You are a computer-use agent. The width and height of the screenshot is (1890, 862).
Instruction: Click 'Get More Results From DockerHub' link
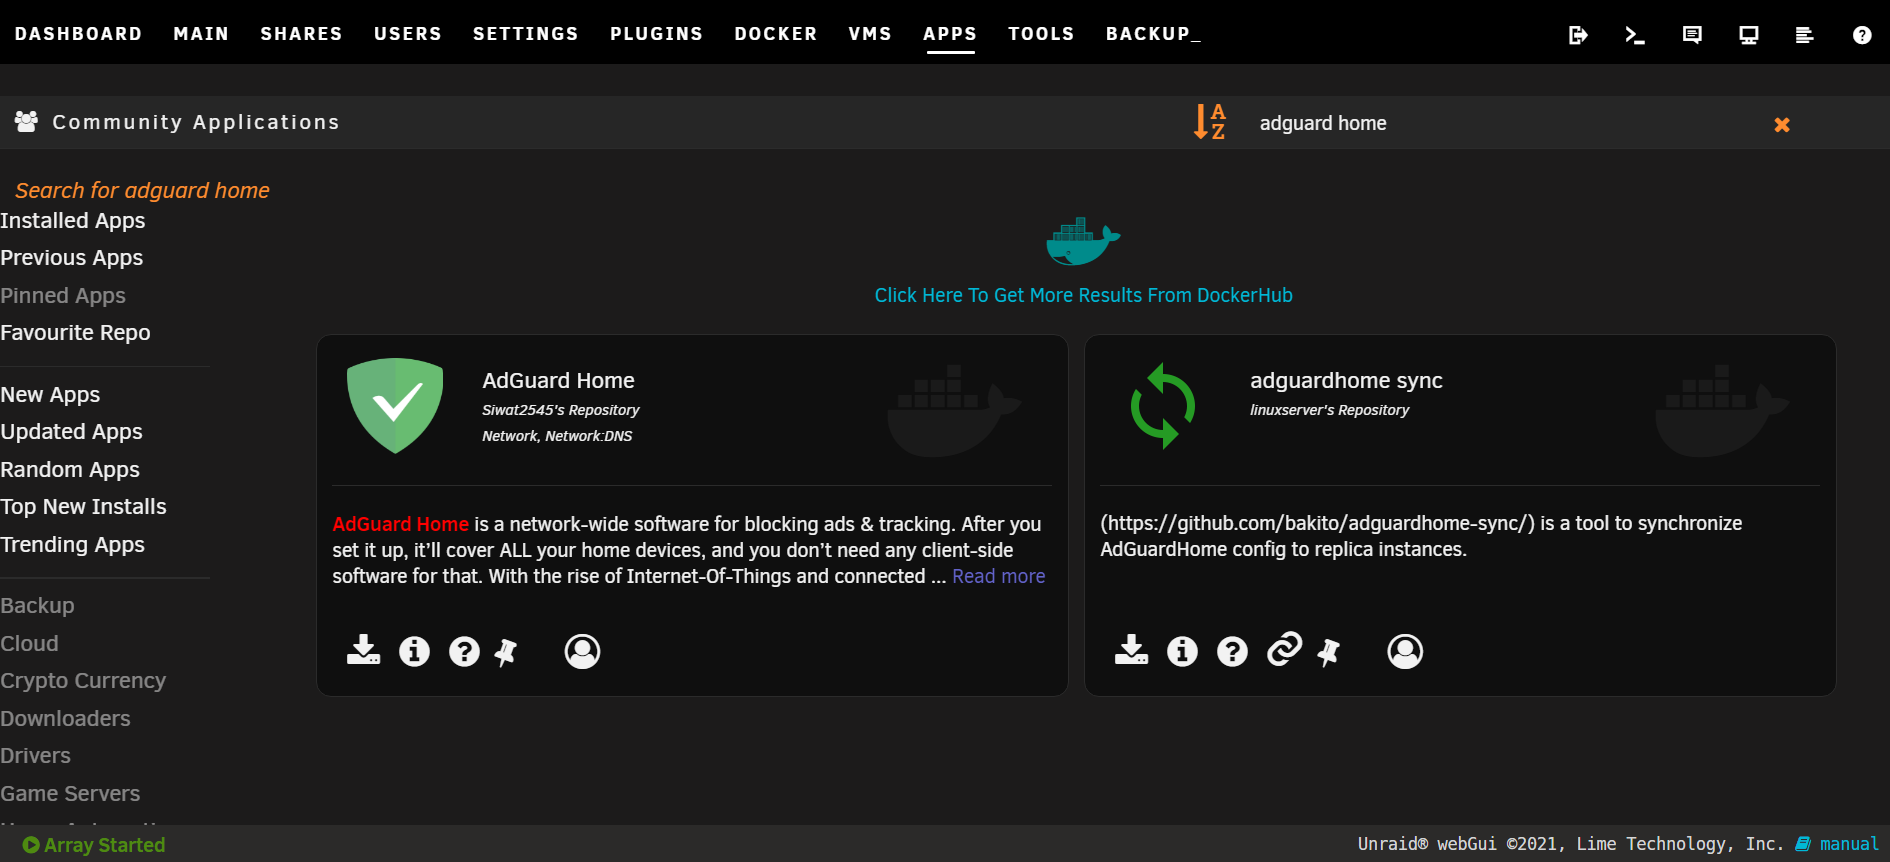1084,295
